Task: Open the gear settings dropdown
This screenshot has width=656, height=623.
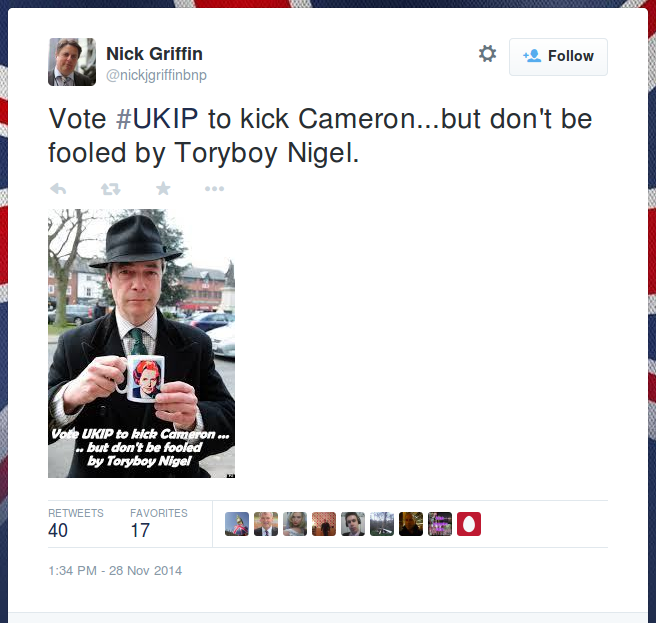Action: [487, 54]
